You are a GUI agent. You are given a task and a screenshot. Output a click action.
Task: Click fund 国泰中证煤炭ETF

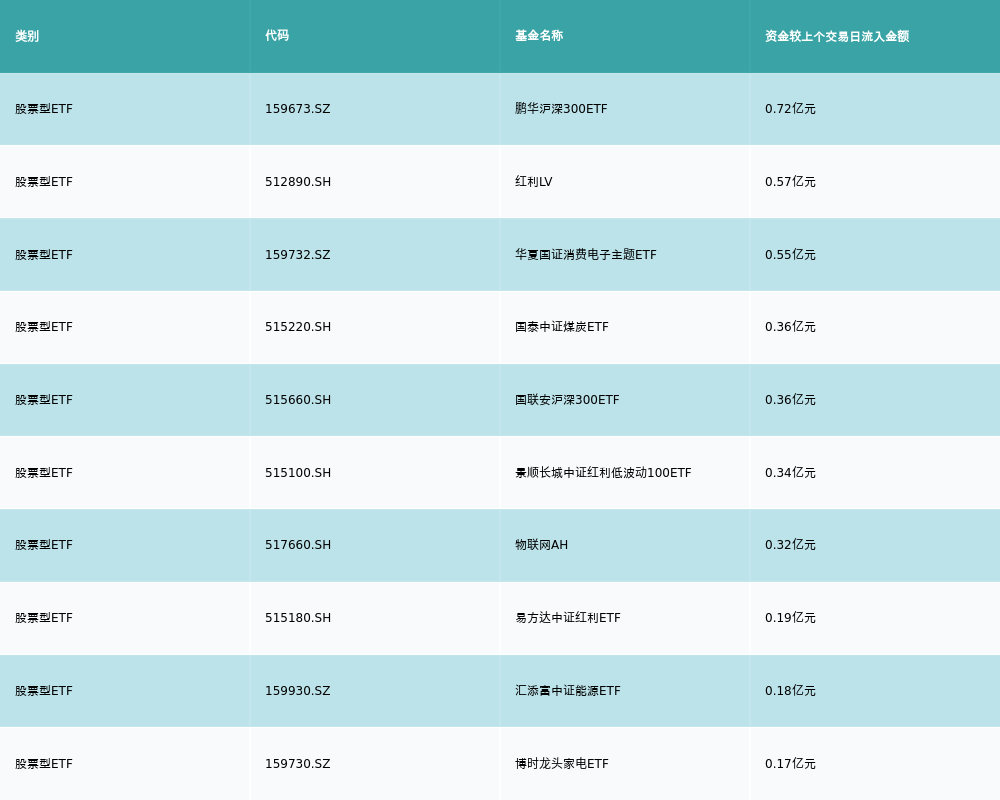(562, 327)
